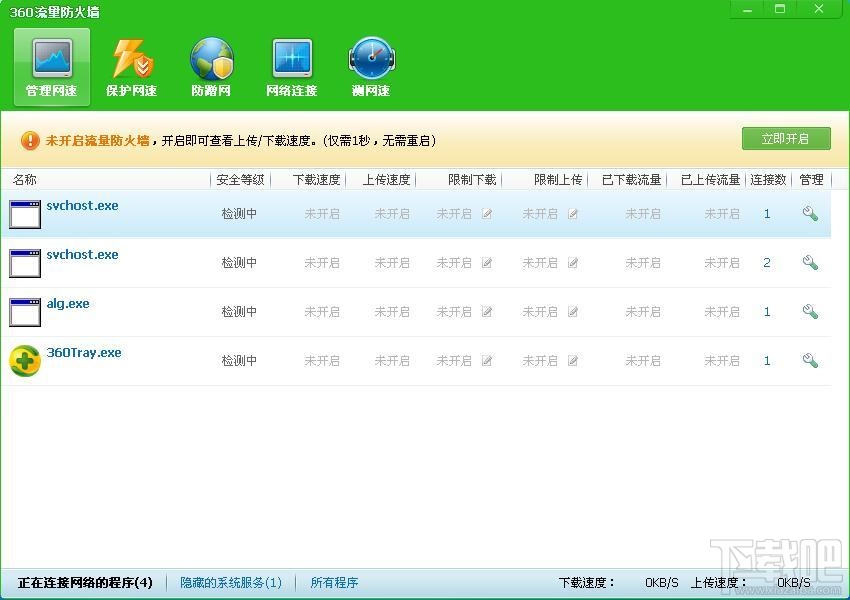Click wrench icon on second svchost.exe row
Viewport: 850px width, 600px height.
810,263
